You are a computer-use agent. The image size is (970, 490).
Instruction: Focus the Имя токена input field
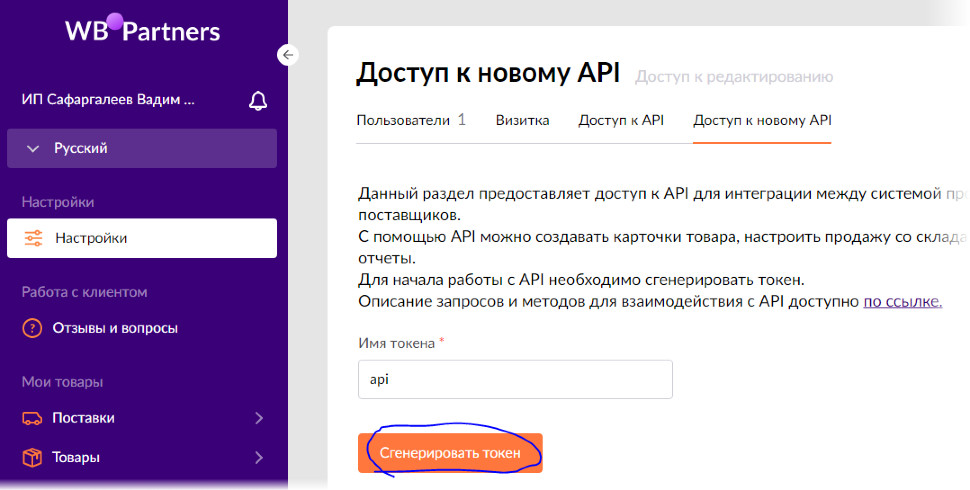pos(515,380)
